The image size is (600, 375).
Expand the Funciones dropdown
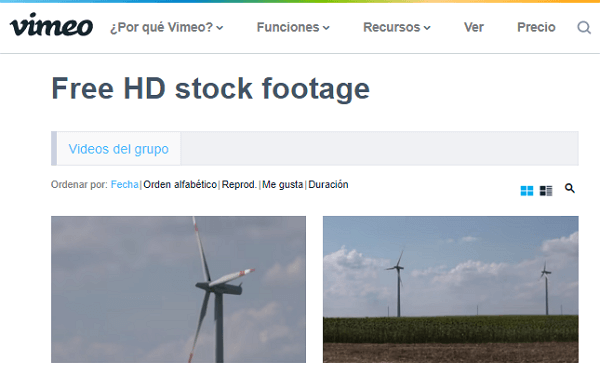click(293, 27)
